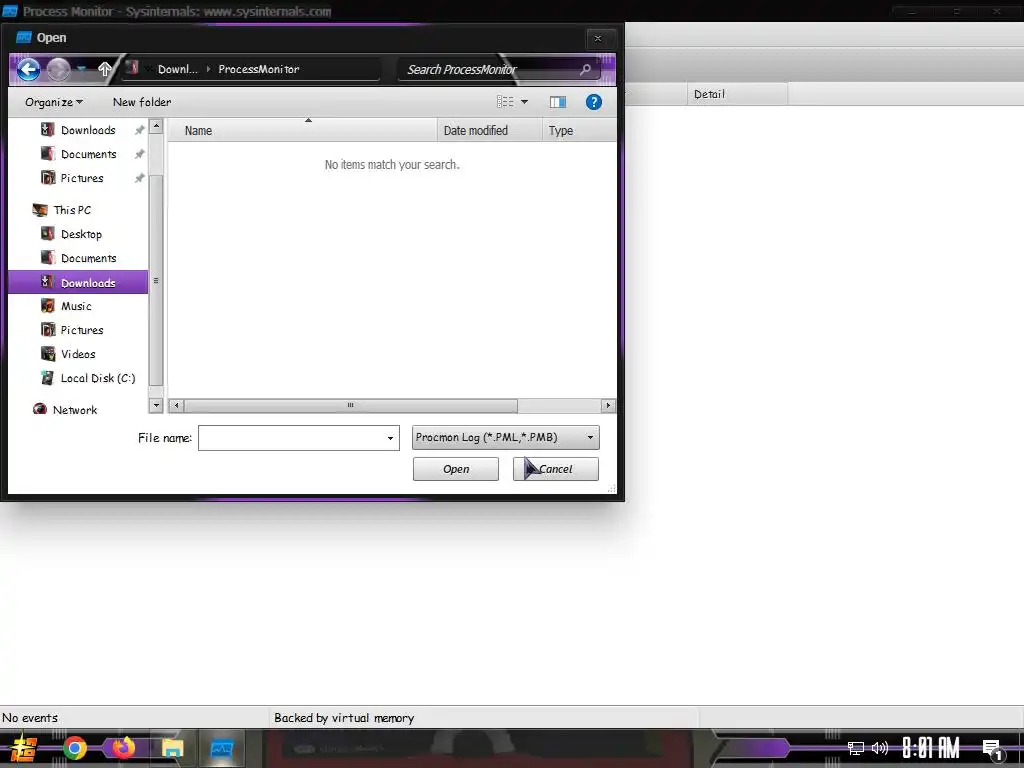The height and width of the screenshot is (768, 1024).
Task: Click the pin icon beside pinned Pictures
Action: click(139, 178)
